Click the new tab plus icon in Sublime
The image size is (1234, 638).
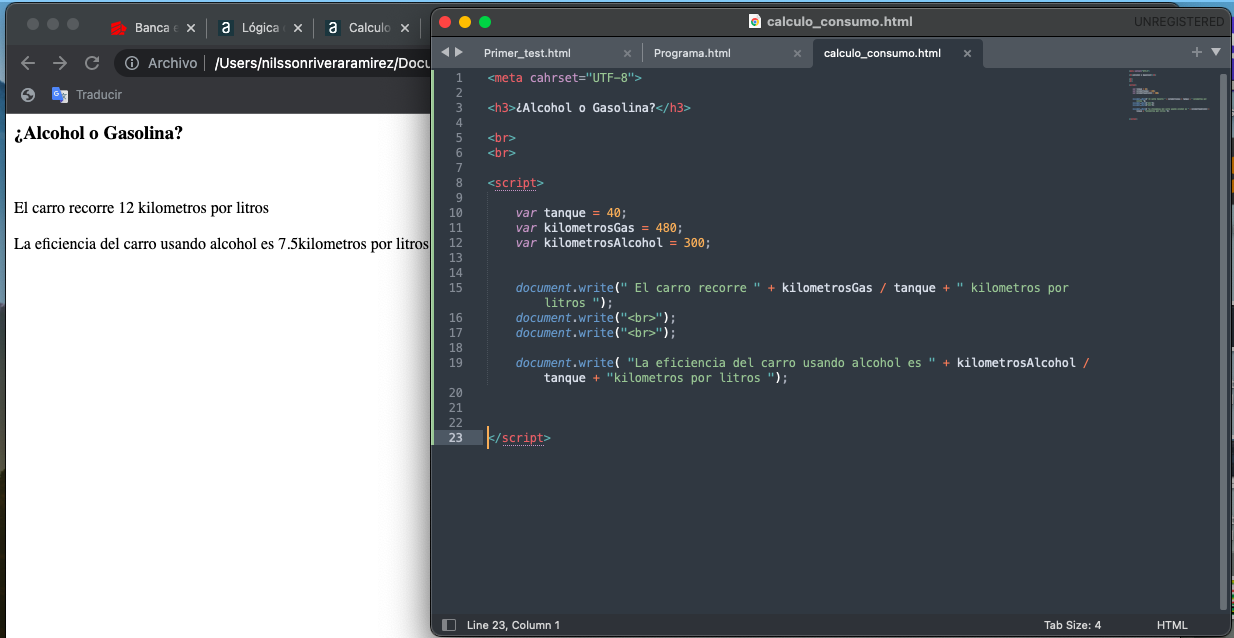click(x=1197, y=52)
